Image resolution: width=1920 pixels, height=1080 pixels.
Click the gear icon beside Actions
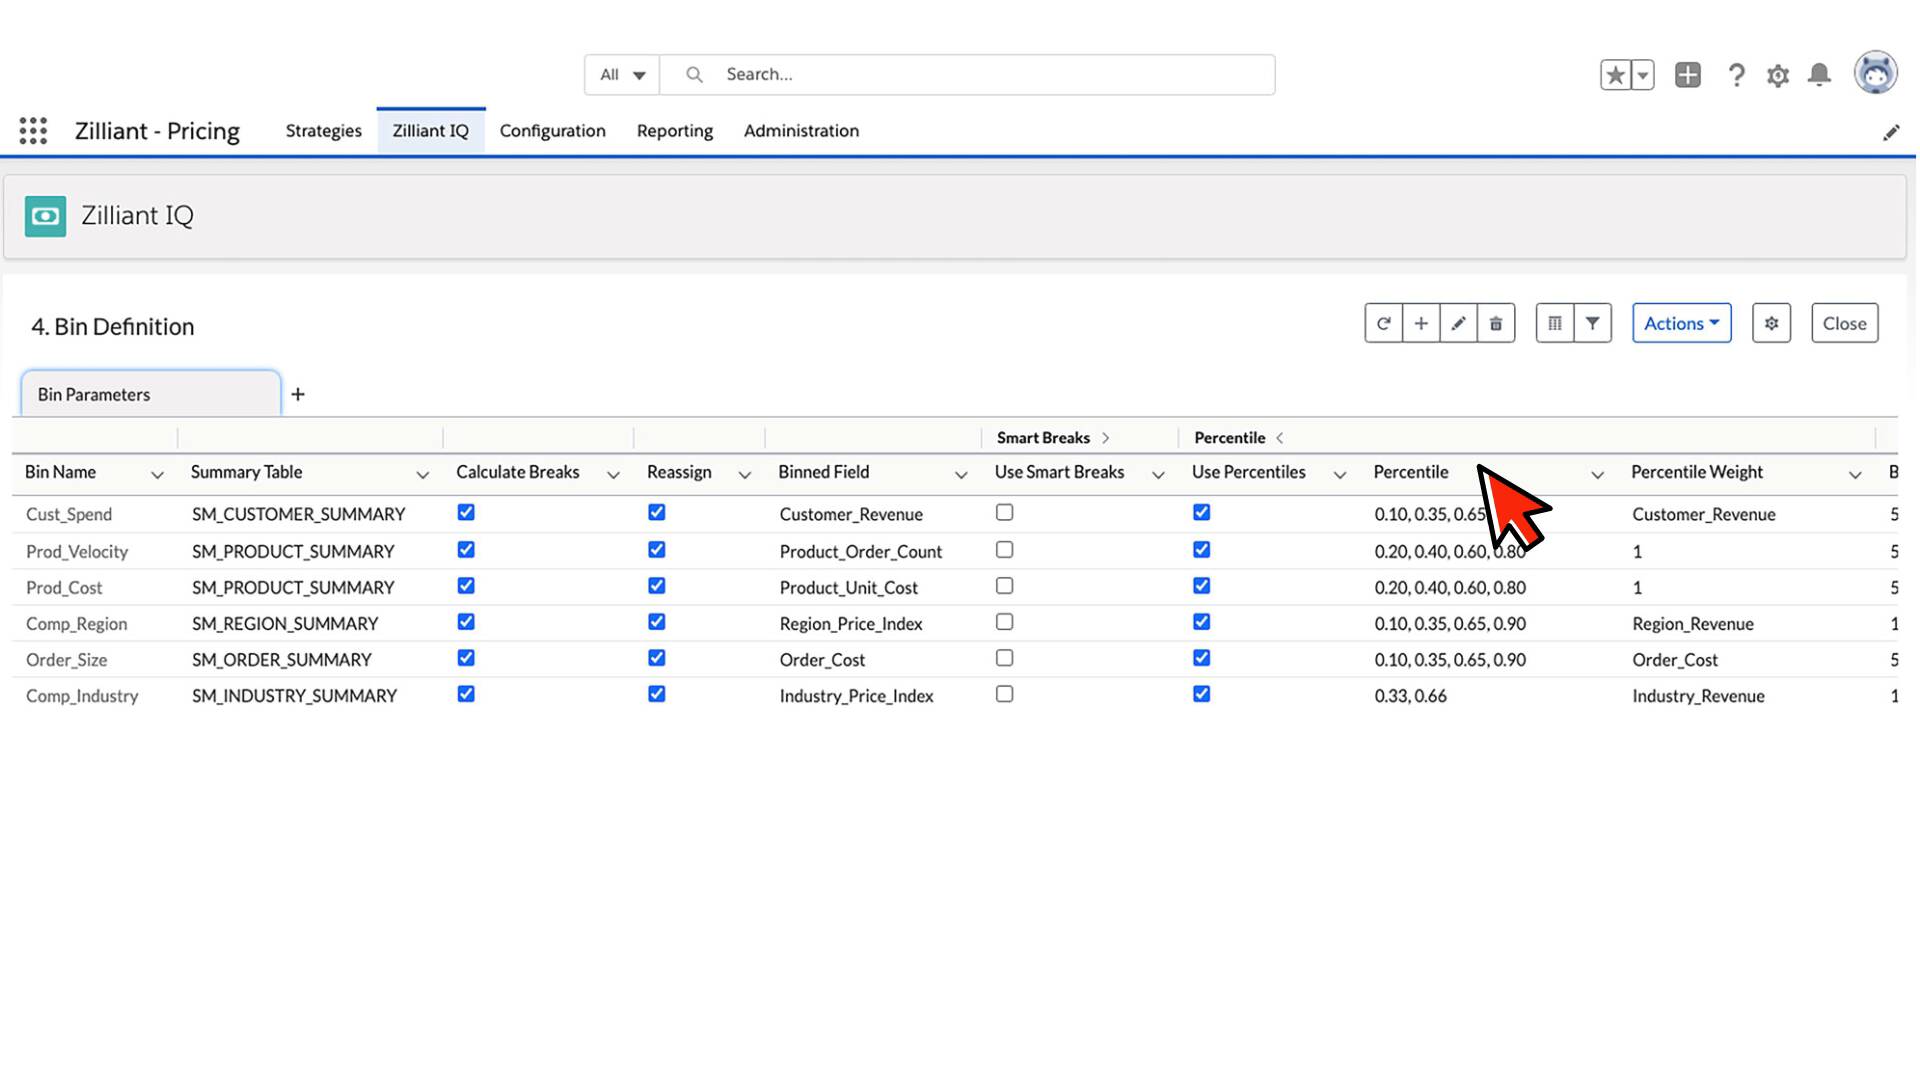tap(1771, 323)
